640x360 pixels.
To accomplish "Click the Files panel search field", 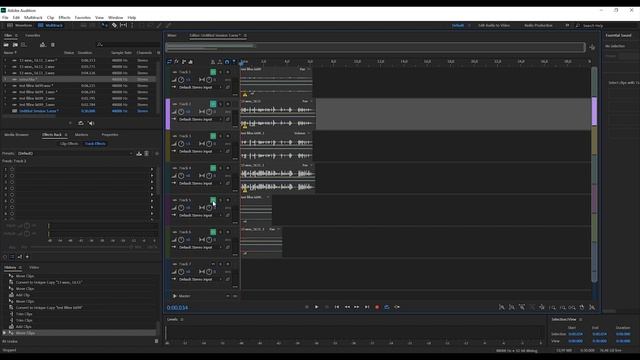I will click(x=129, y=44).
